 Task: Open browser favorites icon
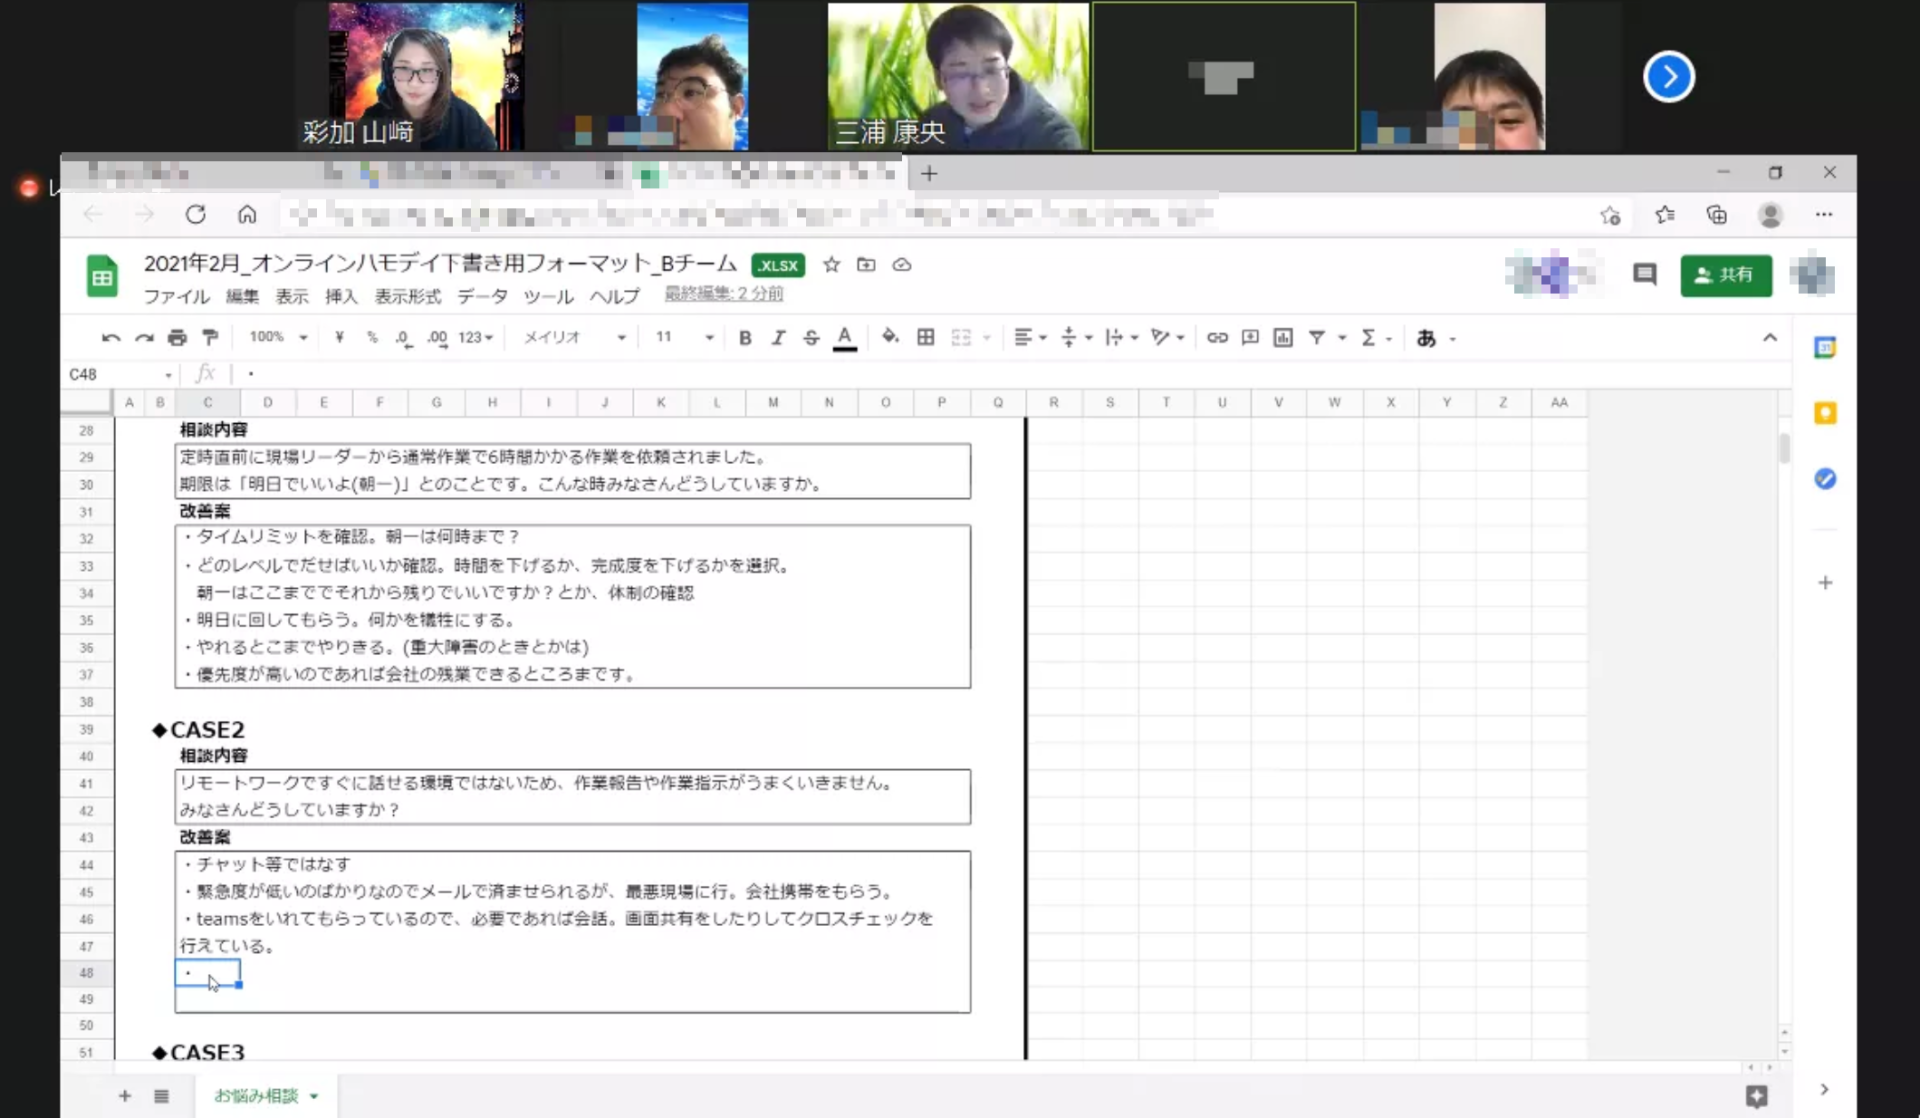[x=1664, y=215]
